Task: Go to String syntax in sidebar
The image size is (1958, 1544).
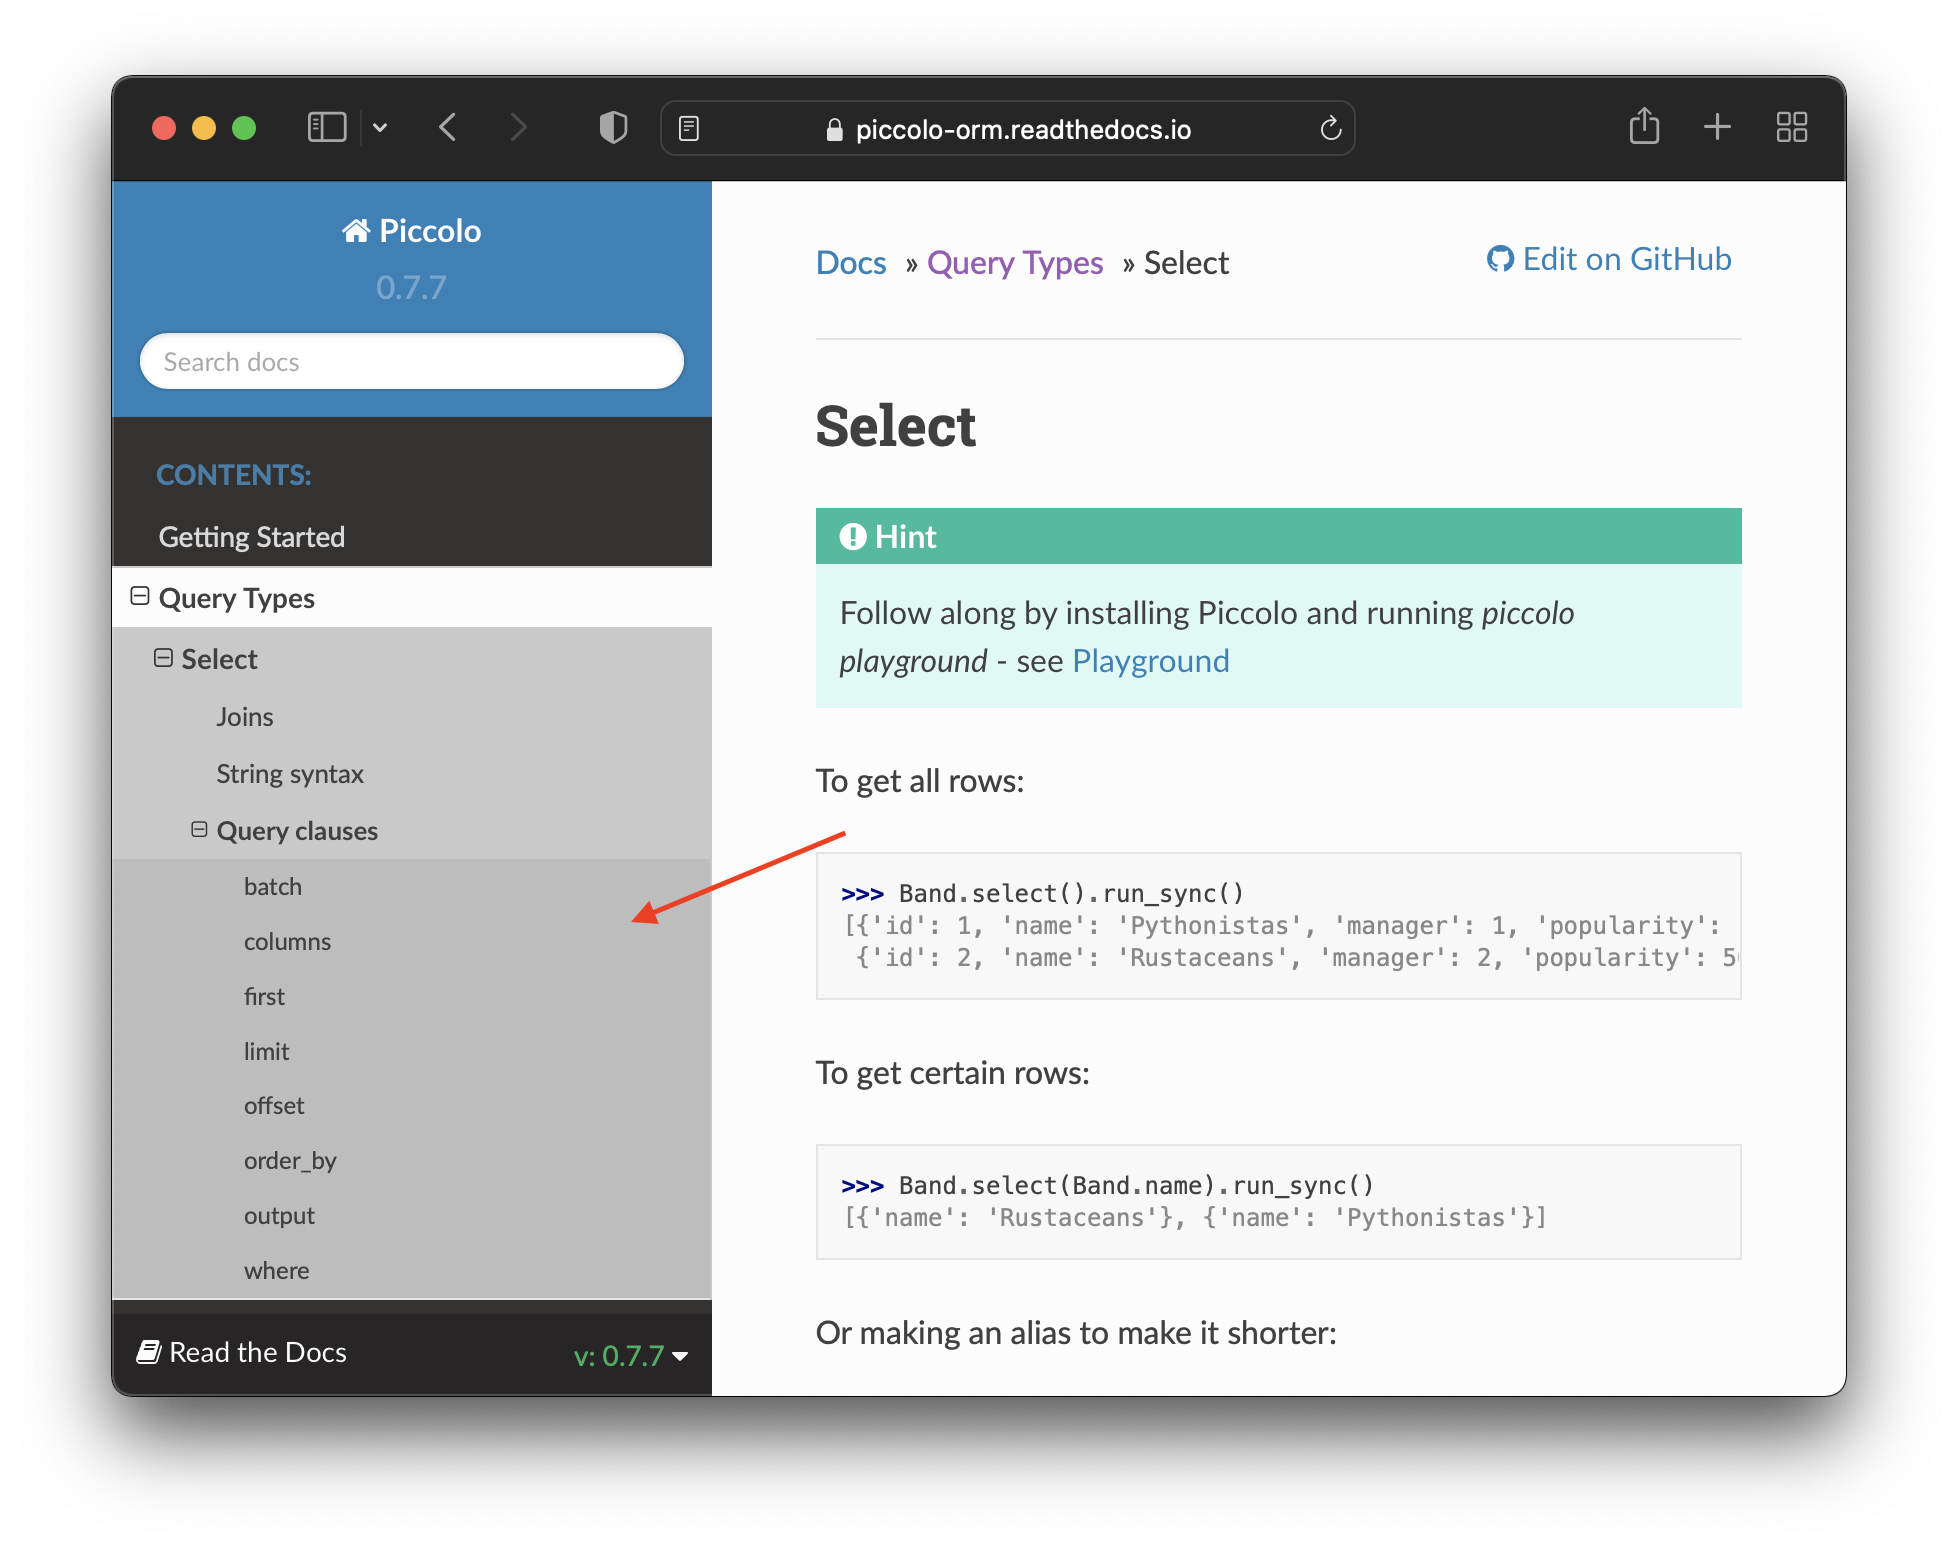Action: (290, 774)
